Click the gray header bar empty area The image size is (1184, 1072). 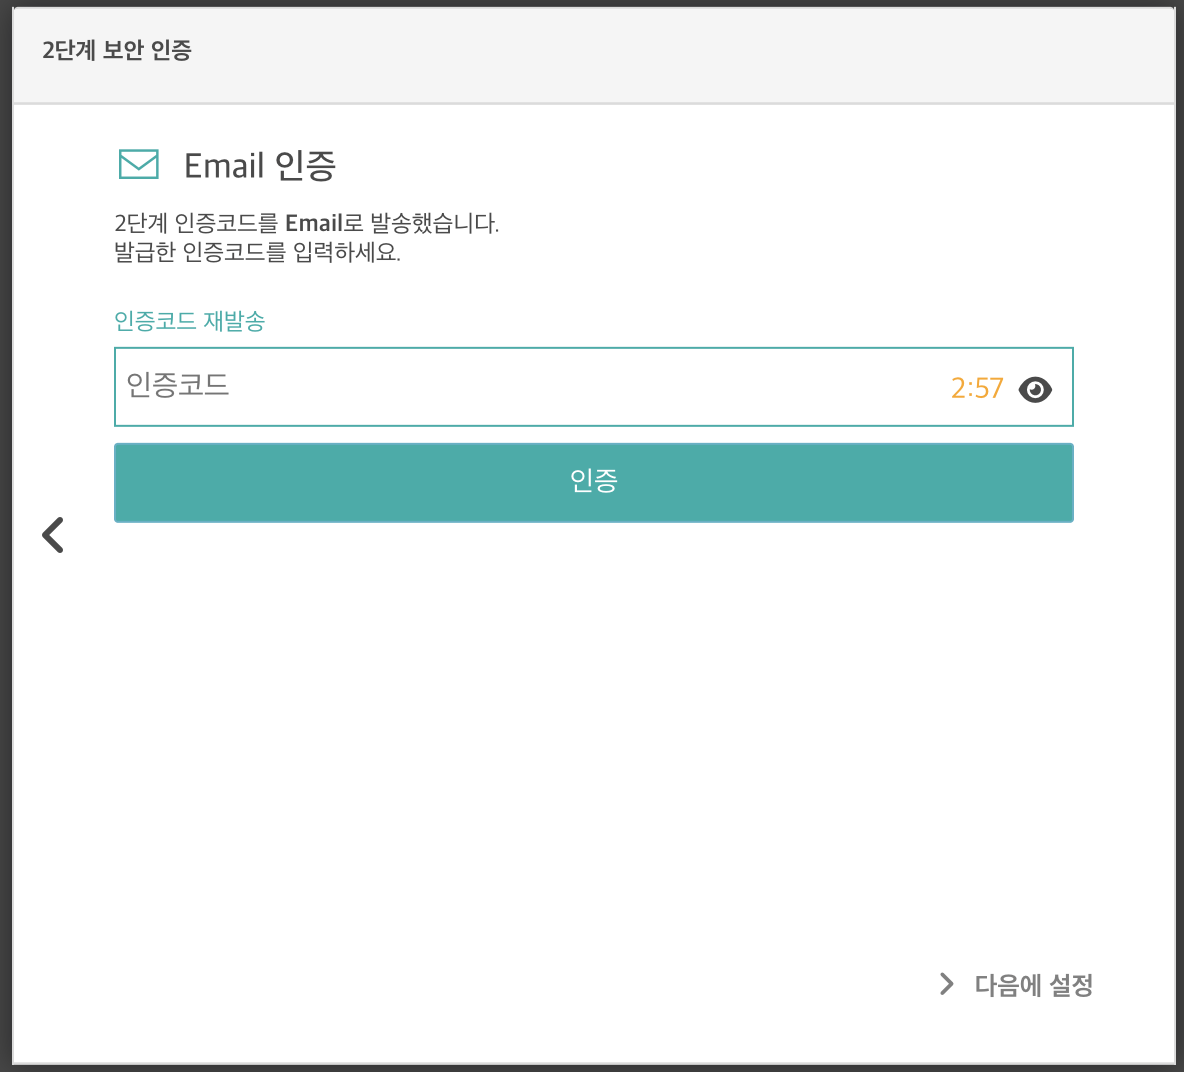pos(680,51)
